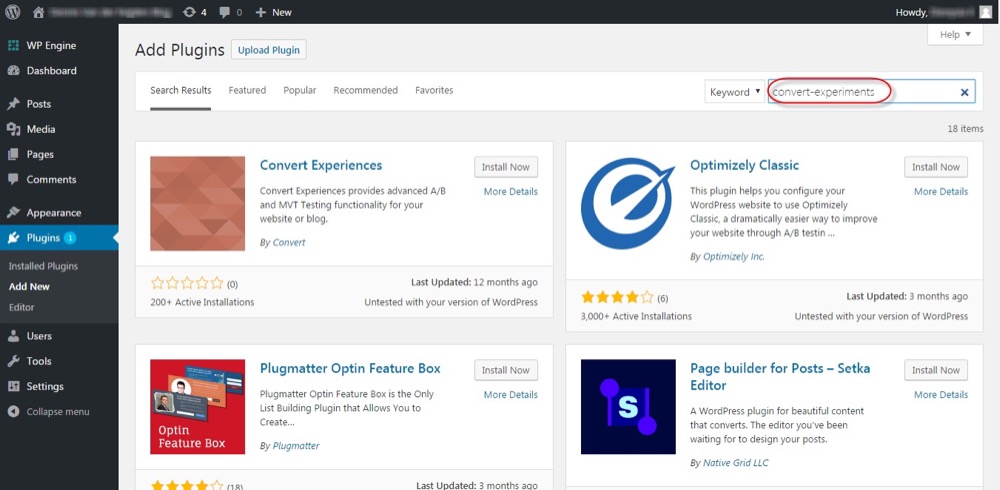Image resolution: width=1000 pixels, height=490 pixels.
Task: Switch to Favorites tab
Action: tap(434, 91)
